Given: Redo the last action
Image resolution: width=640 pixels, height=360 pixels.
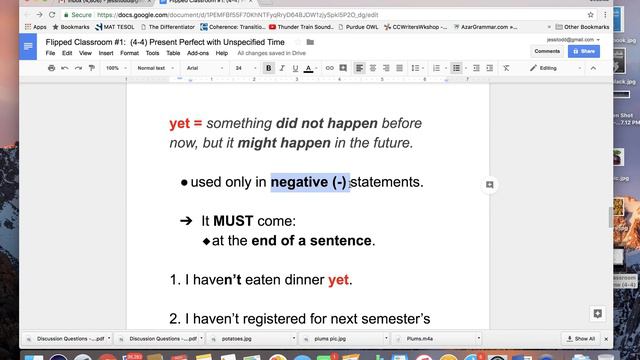Looking at the screenshot, I should click(x=78, y=68).
